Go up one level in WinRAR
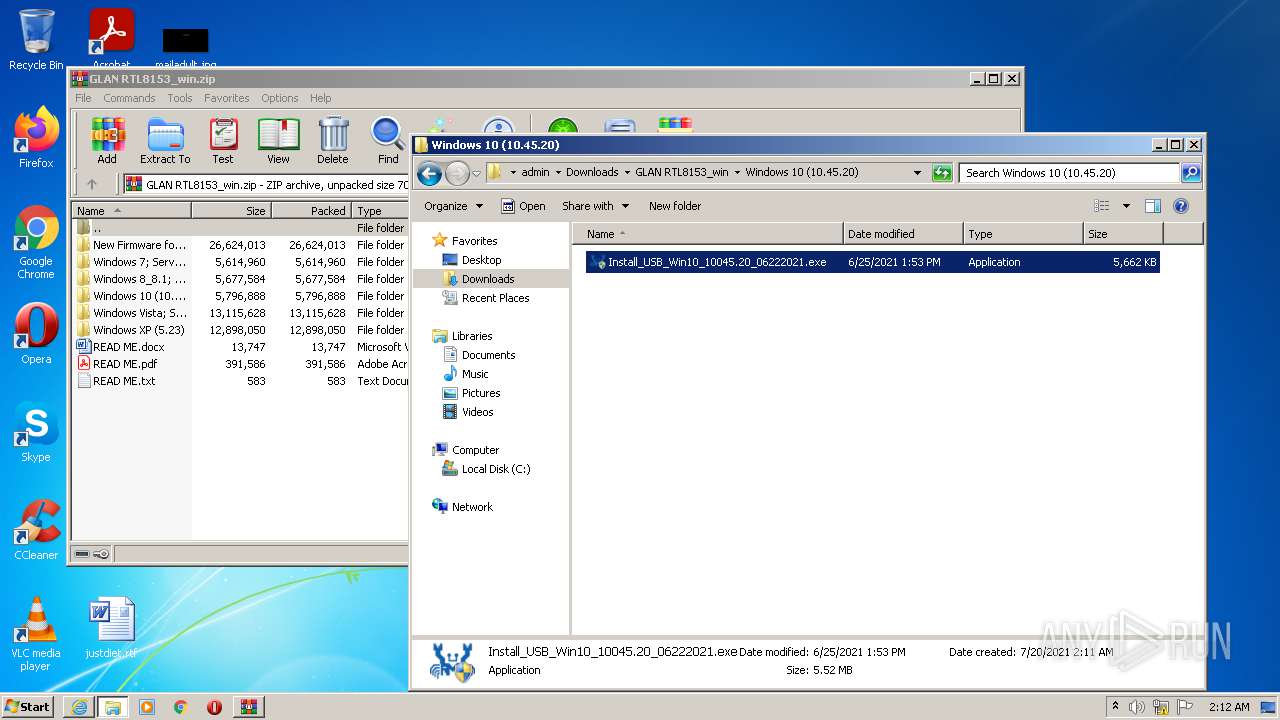 click(x=92, y=184)
